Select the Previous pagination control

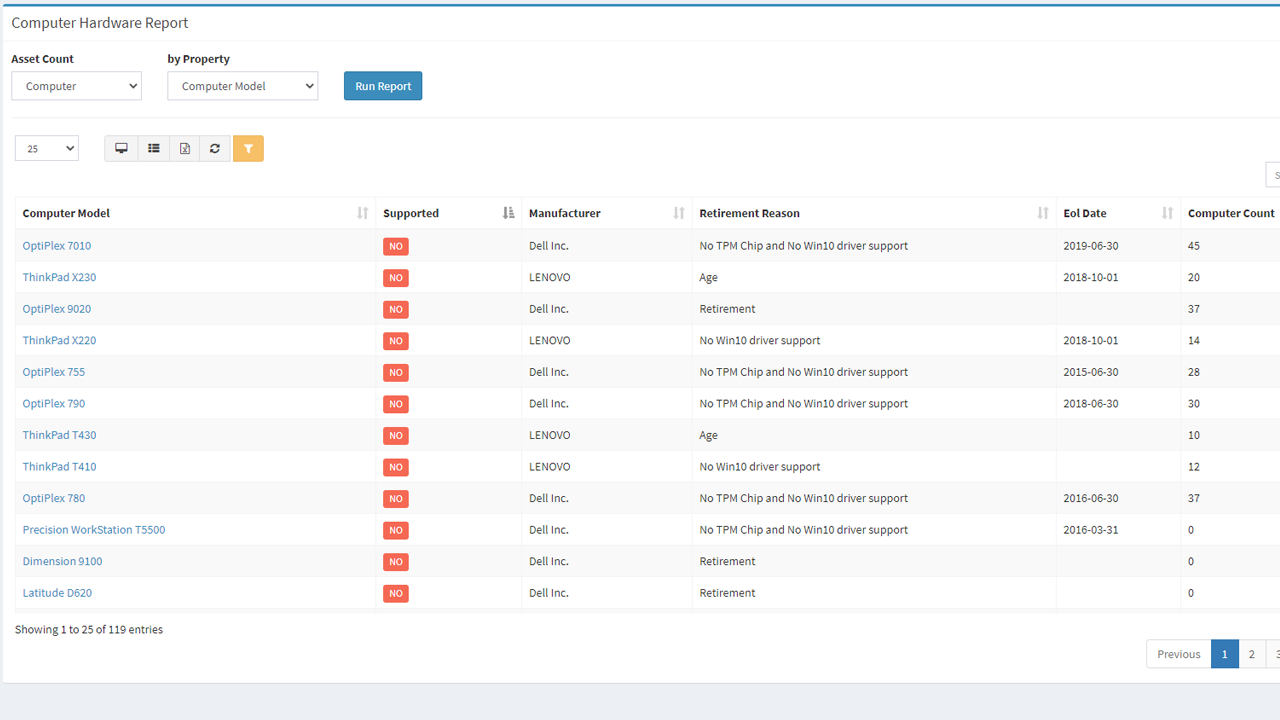click(x=1178, y=653)
